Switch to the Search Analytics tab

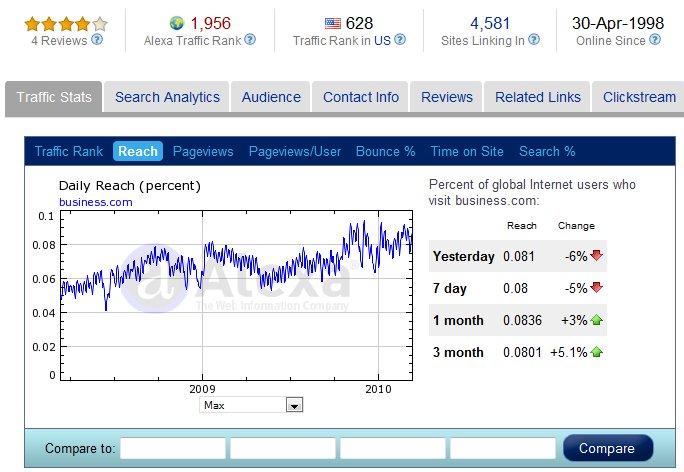click(x=167, y=97)
